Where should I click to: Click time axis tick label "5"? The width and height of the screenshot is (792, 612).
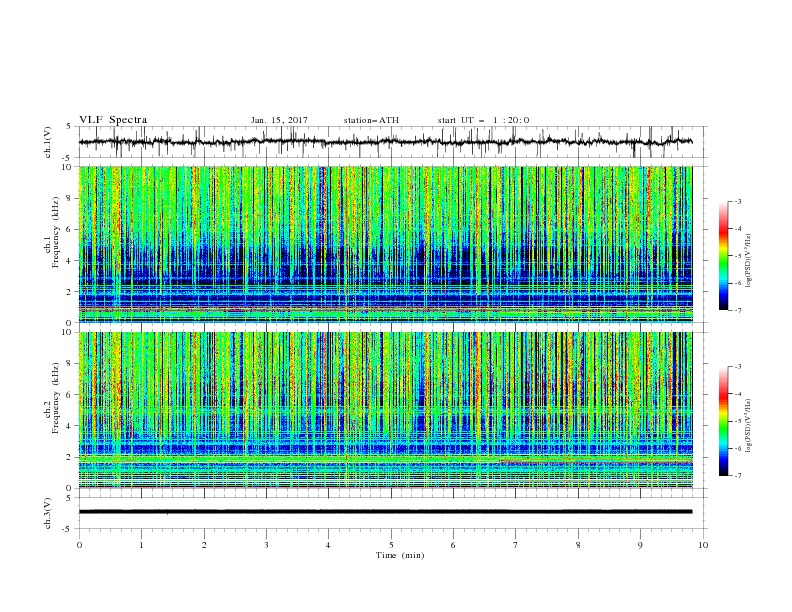pyautogui.click(x=391, y=545)
